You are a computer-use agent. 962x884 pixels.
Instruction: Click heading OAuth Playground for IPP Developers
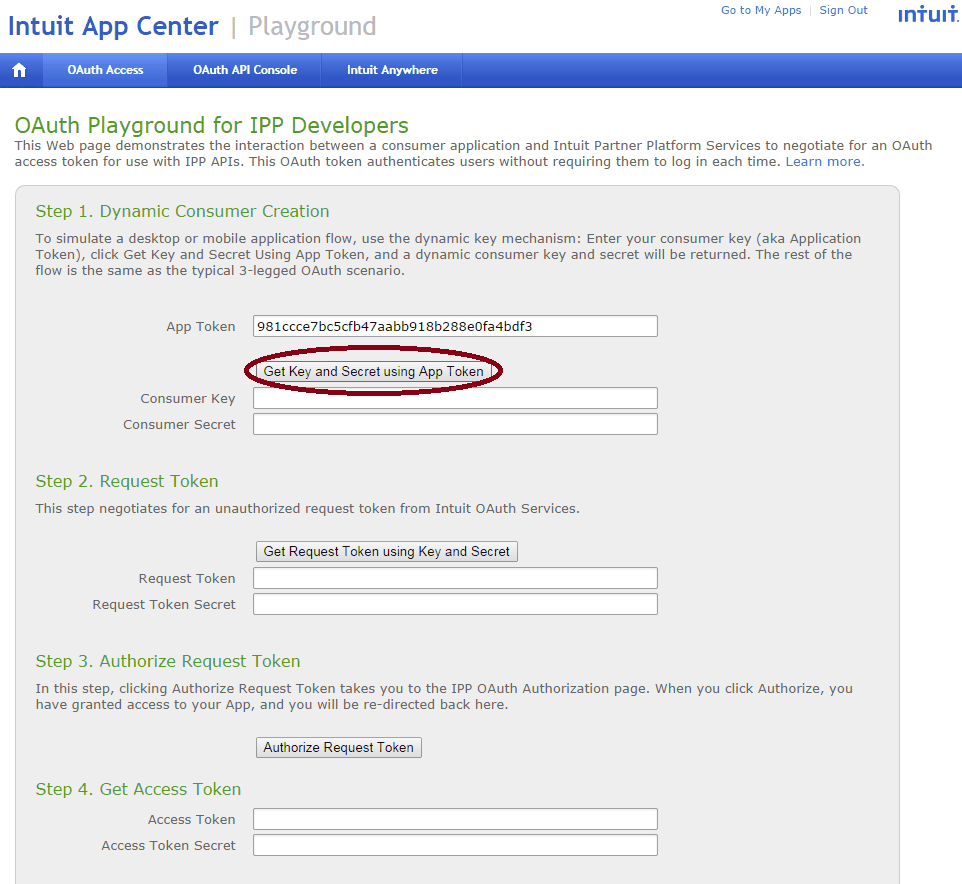(211, 125)
